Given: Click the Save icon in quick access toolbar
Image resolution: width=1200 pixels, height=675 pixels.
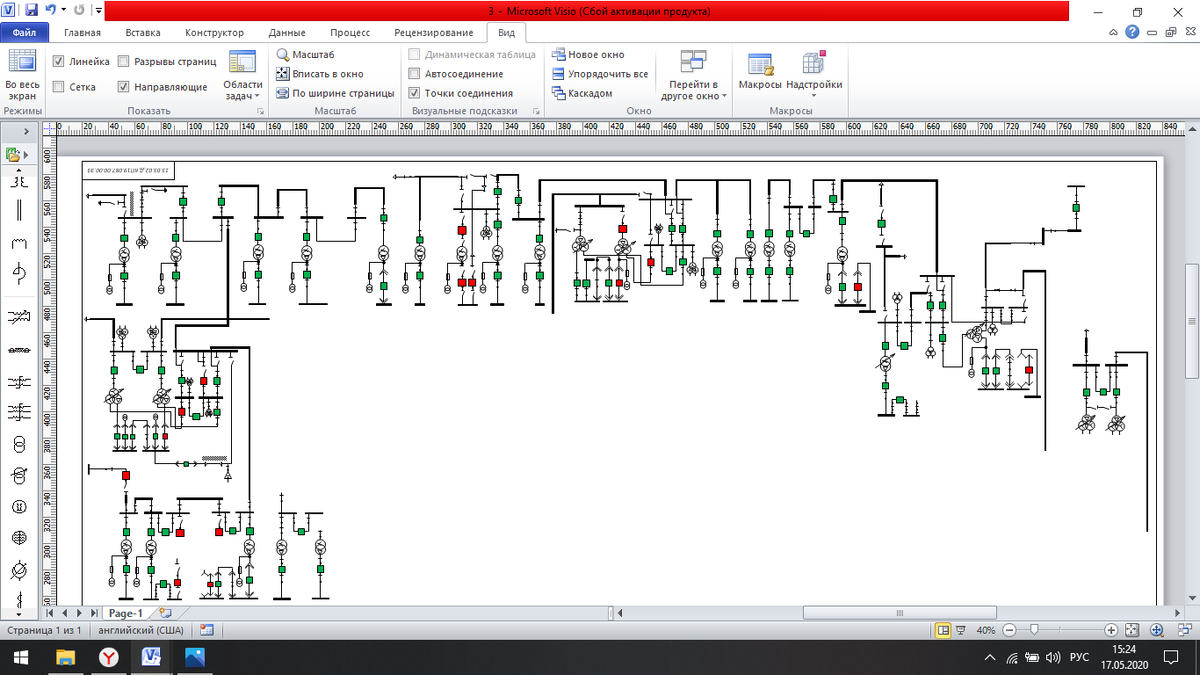Looking at the screenshot, I should pos(32,10).
